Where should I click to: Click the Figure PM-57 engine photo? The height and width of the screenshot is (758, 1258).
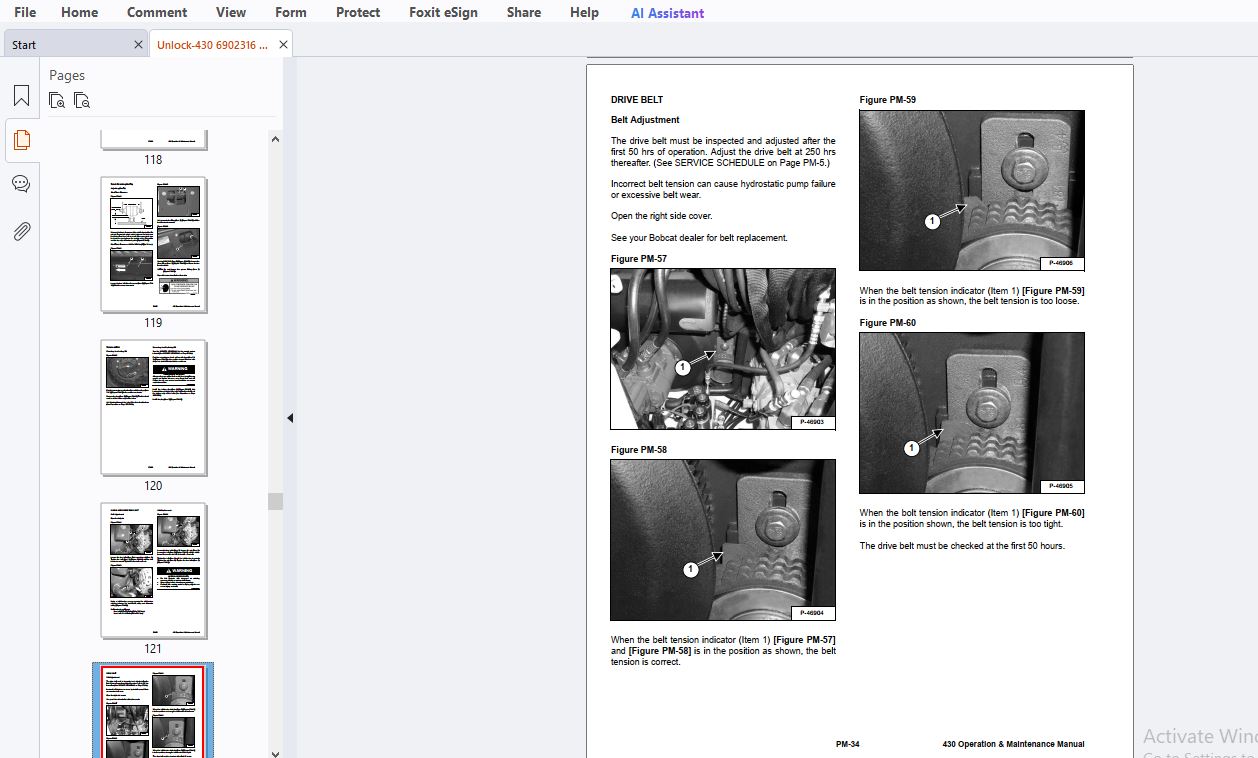(x=723, y=349)
